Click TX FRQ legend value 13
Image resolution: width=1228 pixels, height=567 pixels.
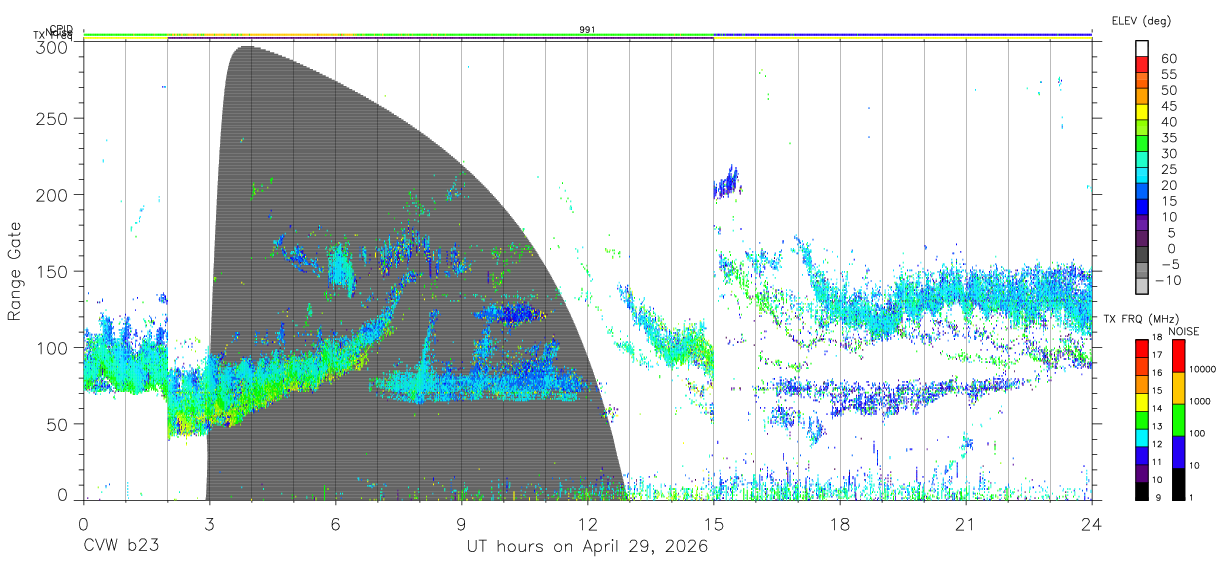pos(1158,426)
